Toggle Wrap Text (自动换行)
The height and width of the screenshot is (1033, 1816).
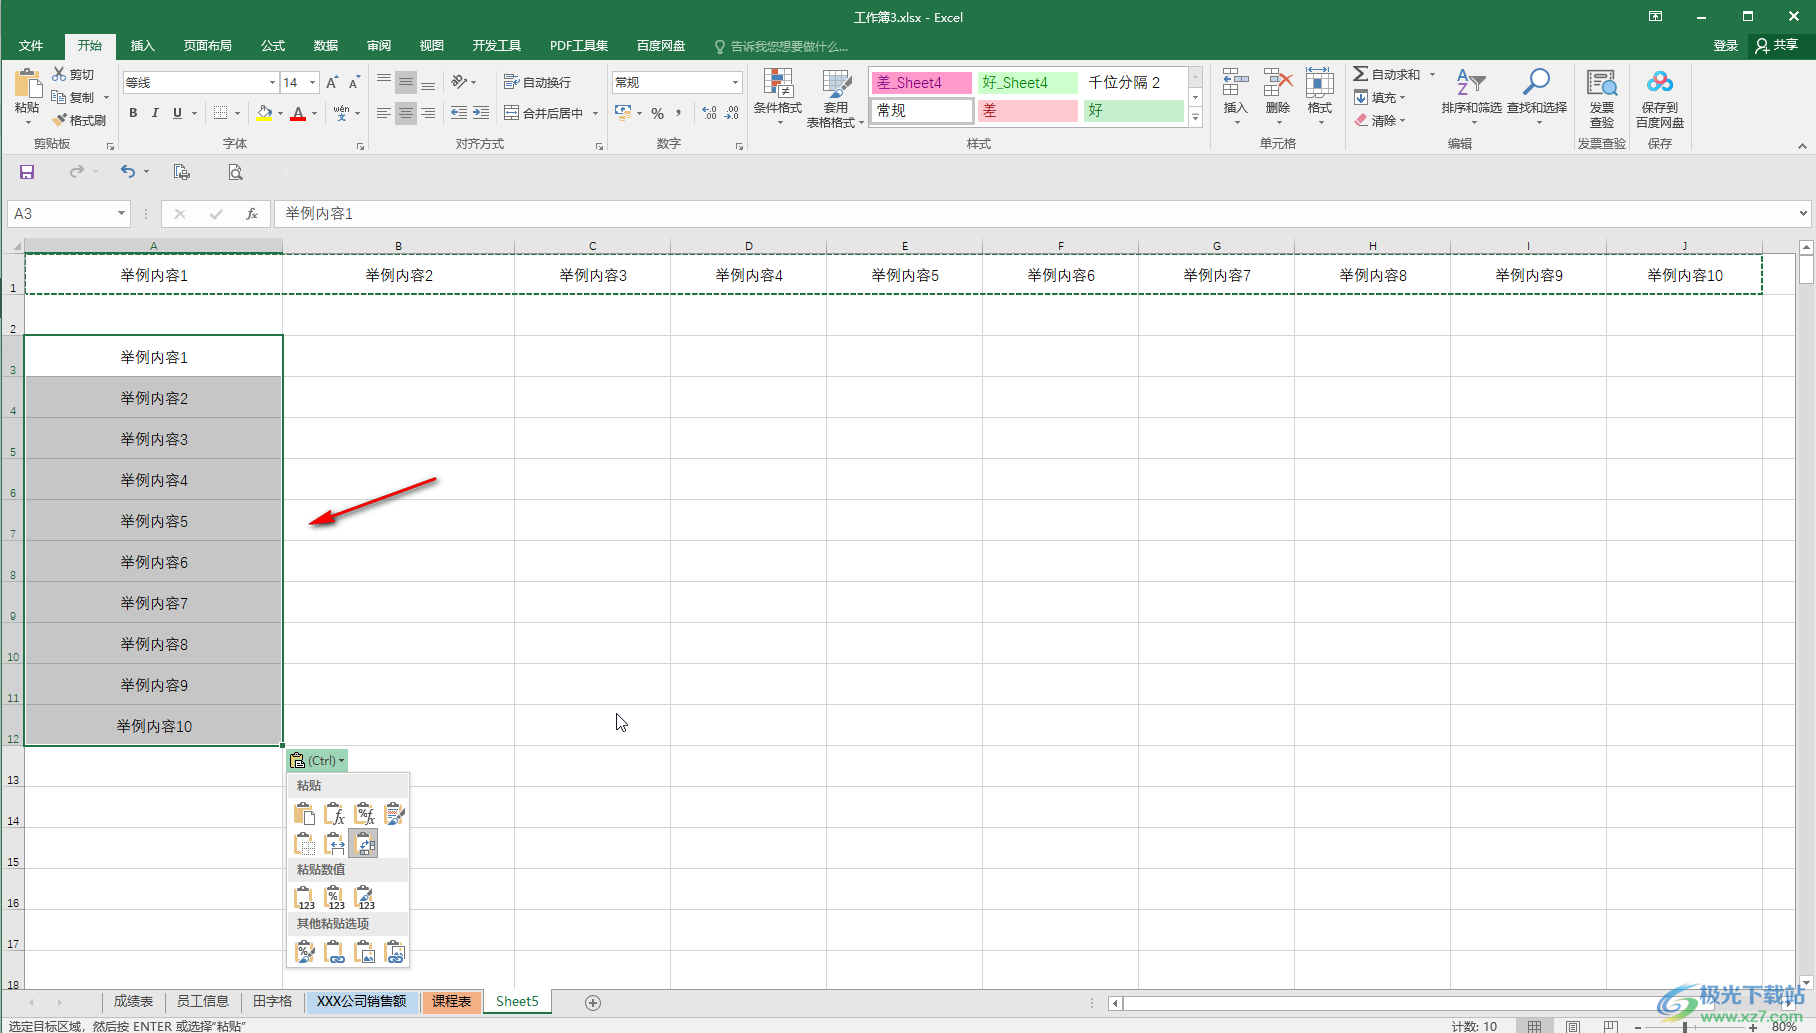(537, 82)
